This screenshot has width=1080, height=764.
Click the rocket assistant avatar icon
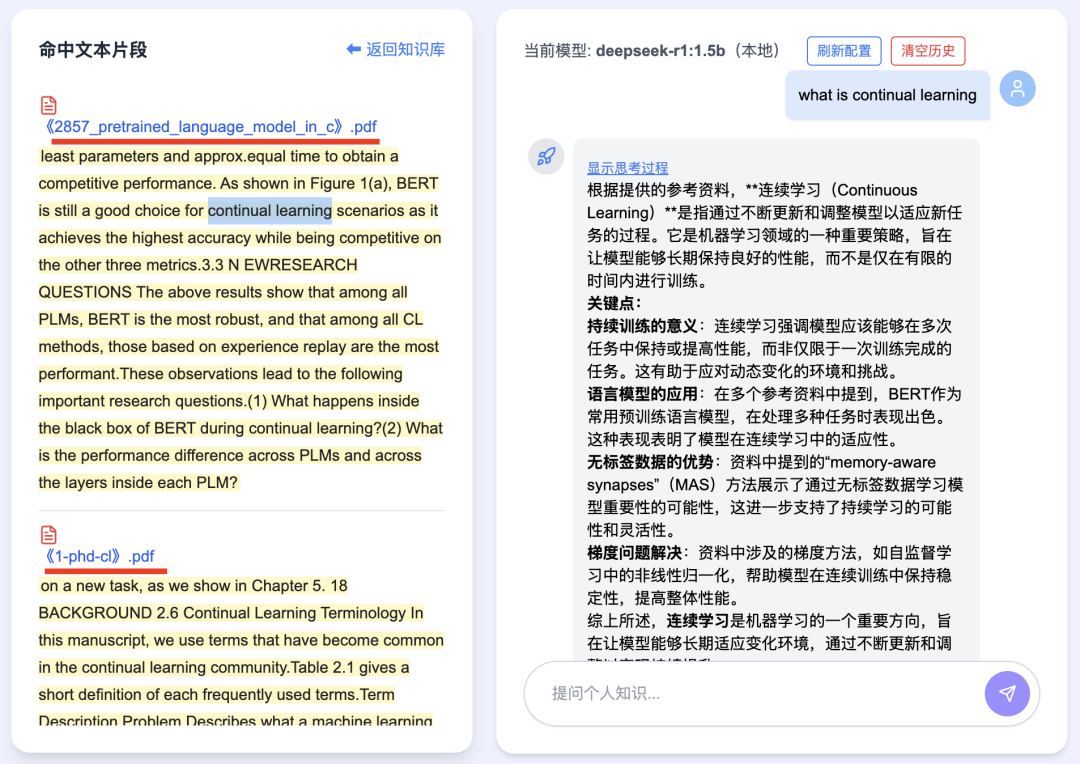pyautogui.click(x=546, y=156)
